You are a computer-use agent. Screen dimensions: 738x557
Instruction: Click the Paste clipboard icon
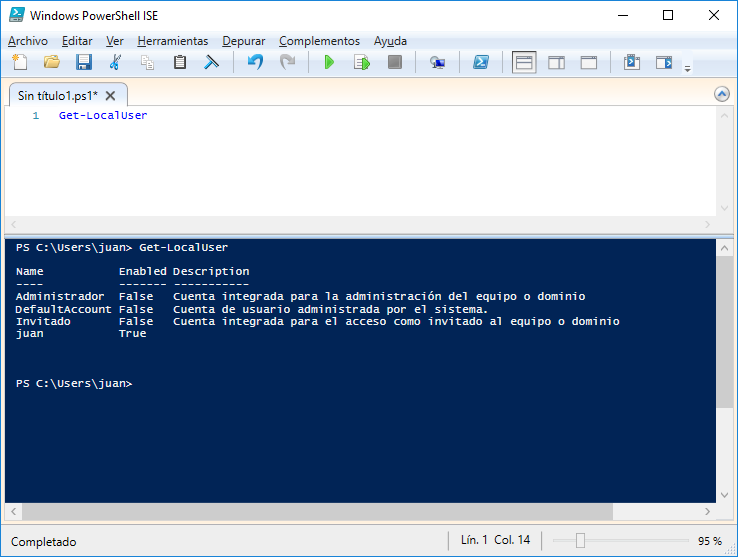[x=180, y=62]
